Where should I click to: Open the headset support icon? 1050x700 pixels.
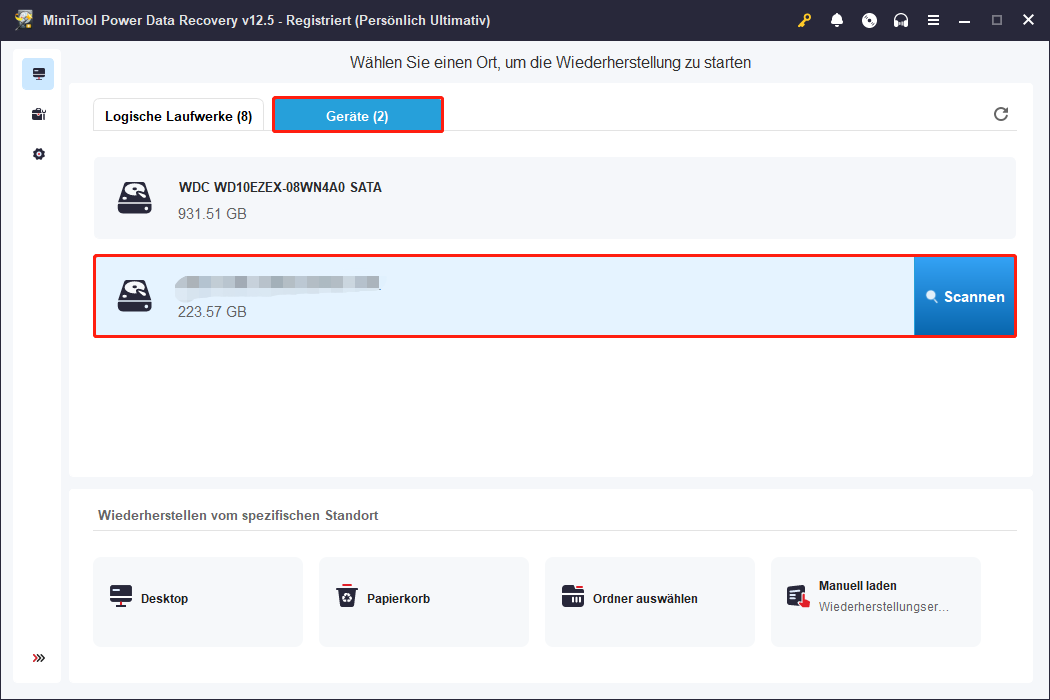pos(901,20)
